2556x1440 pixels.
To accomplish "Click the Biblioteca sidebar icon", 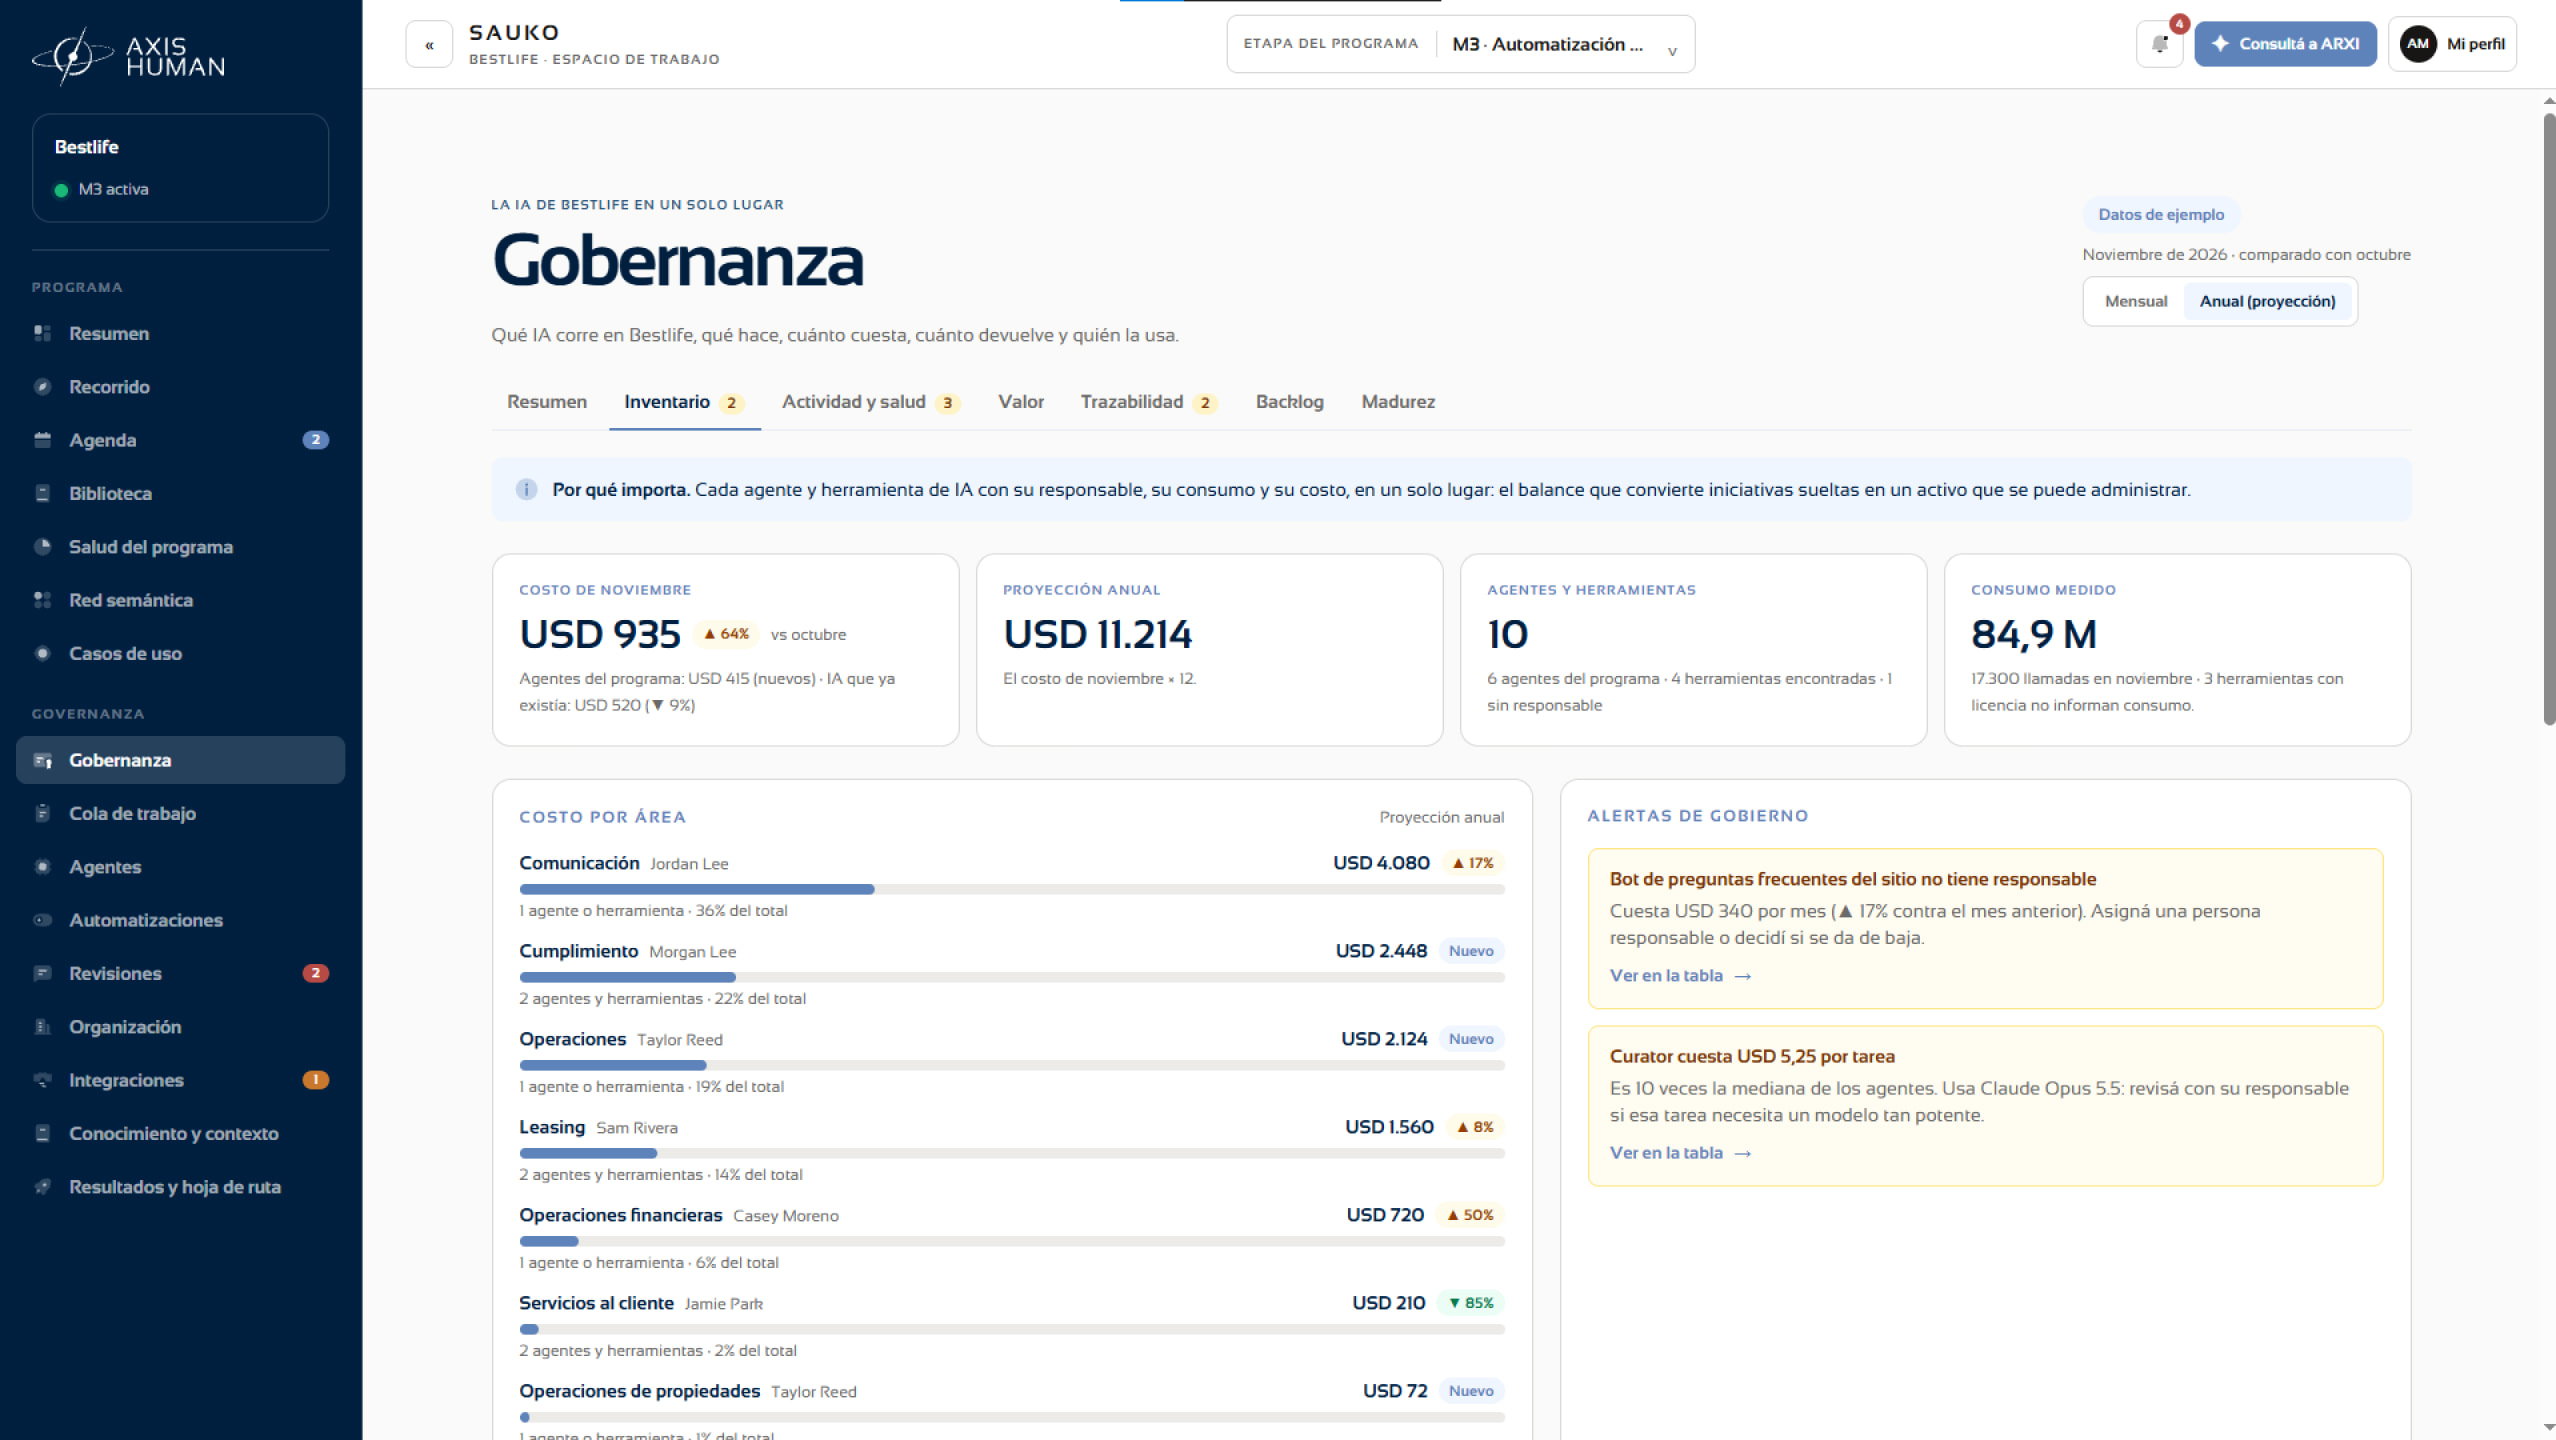I will [x=42, y=493].
